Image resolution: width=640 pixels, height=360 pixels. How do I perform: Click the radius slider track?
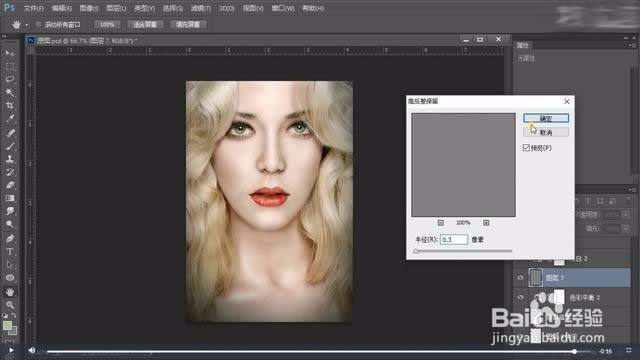tap(463, 251)
